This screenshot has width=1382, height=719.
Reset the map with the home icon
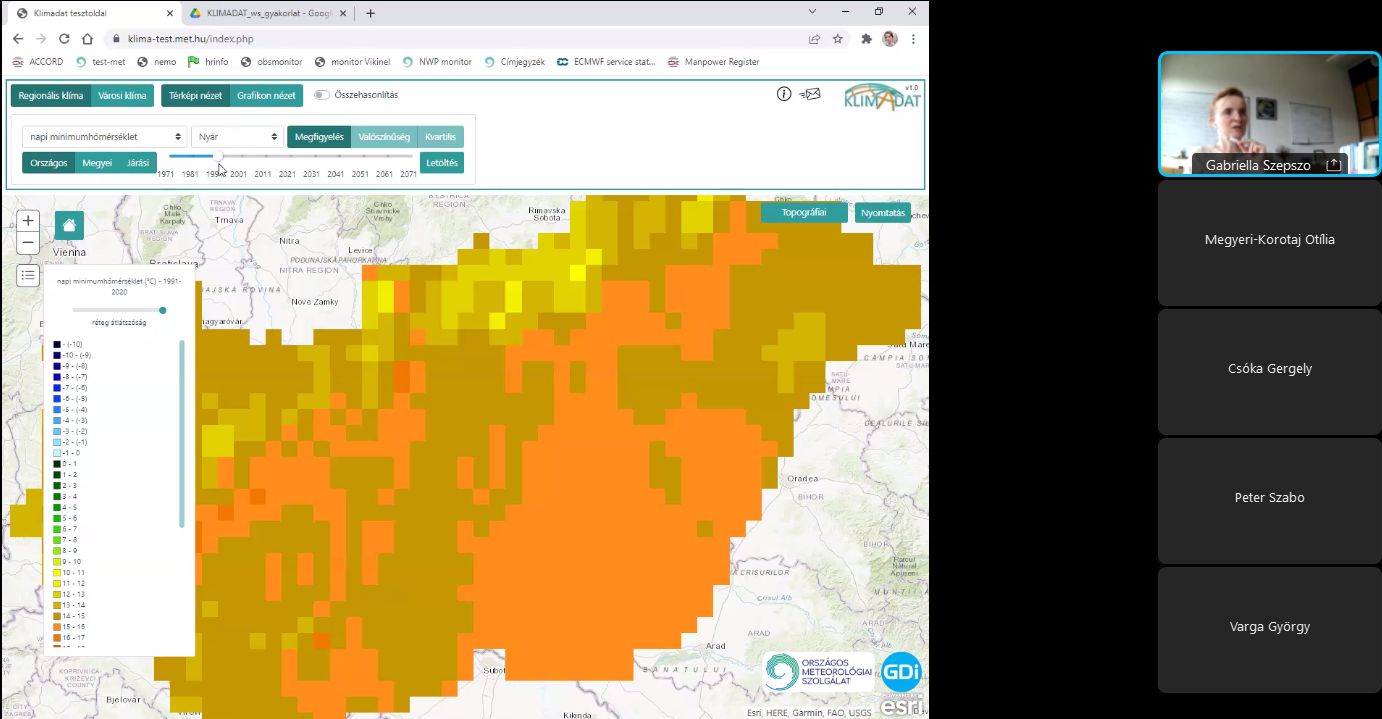click(69, 226)
